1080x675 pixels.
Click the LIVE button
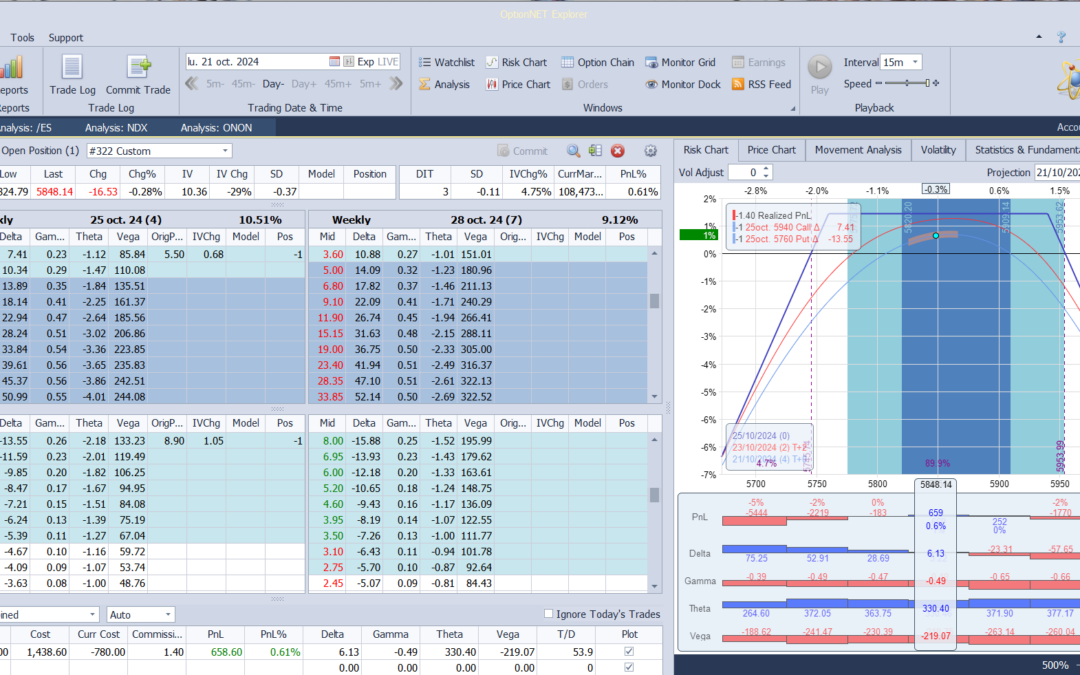(388, 61)
